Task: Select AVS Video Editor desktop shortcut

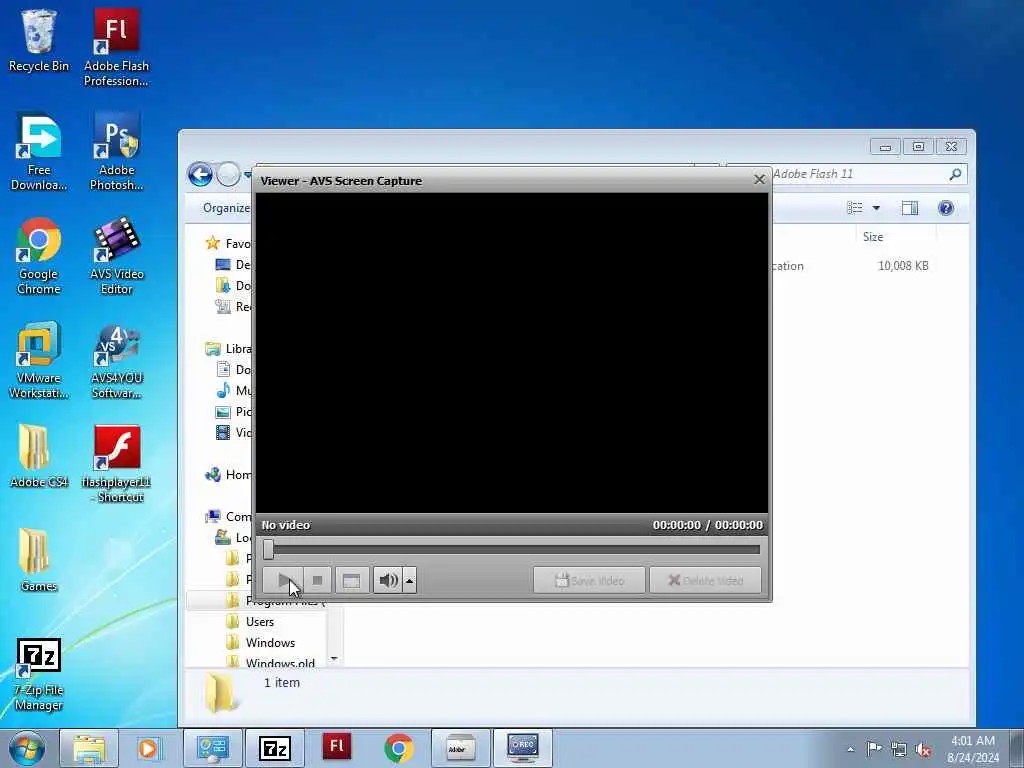Action: click(x=116, y=256)
